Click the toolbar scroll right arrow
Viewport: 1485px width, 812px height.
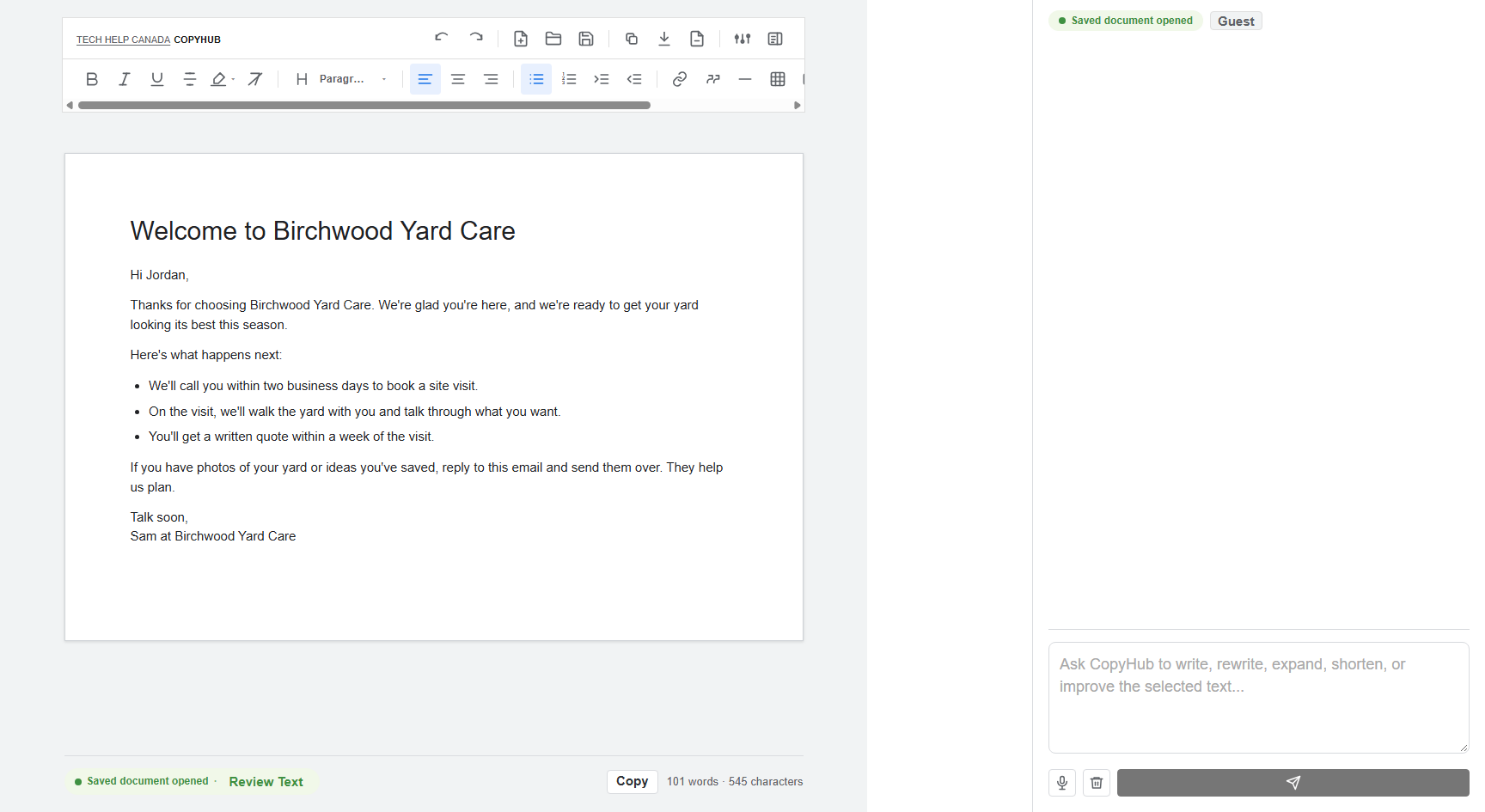[x=797, y=105]
